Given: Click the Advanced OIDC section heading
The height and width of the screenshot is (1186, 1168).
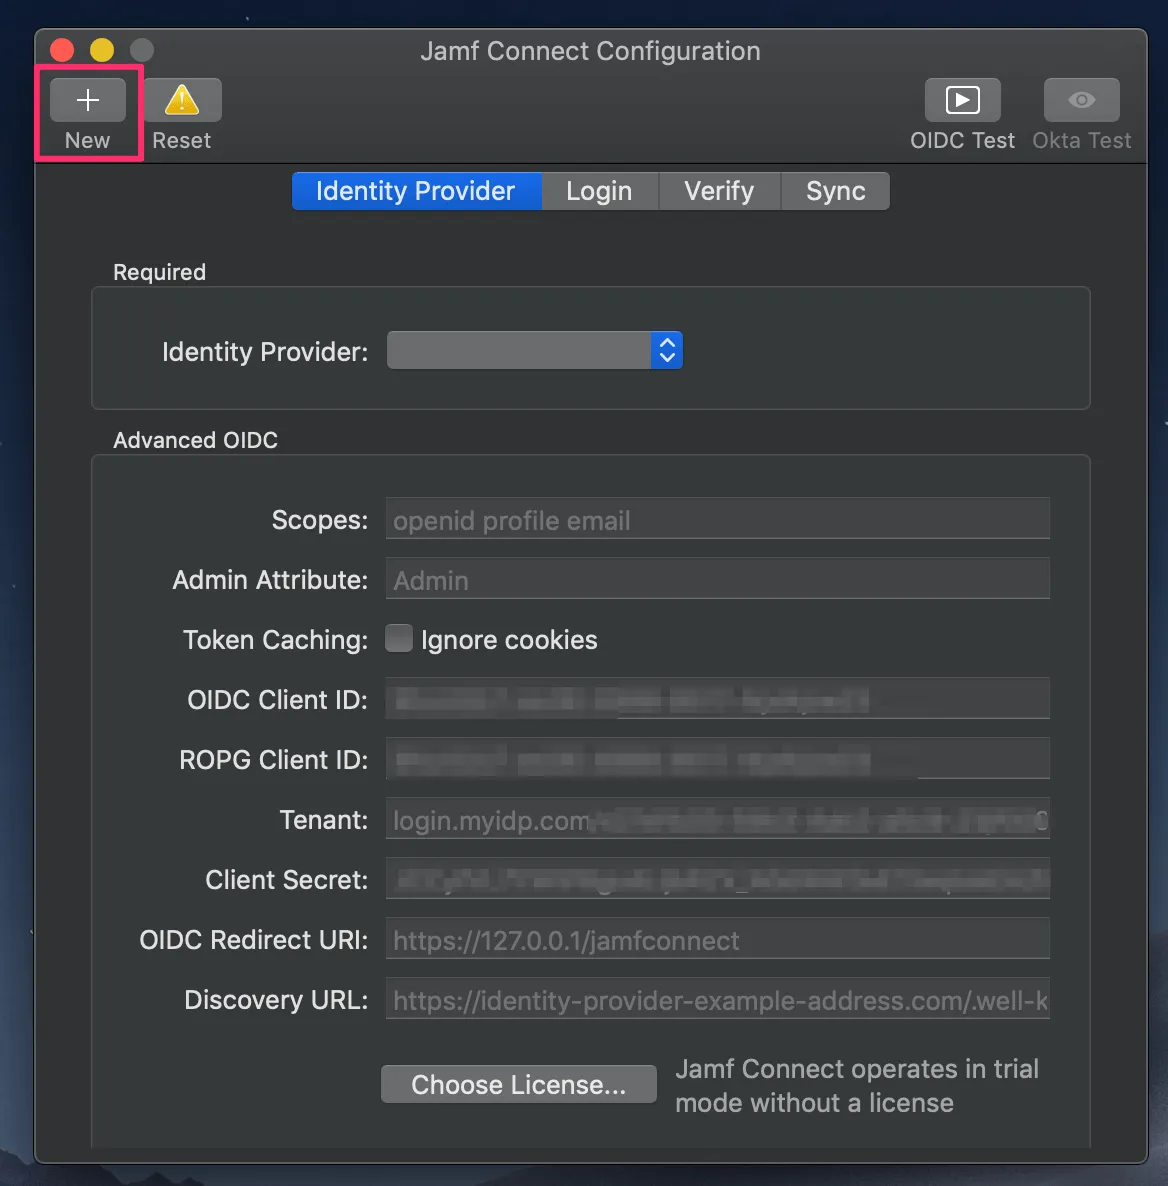Looking at the screenshot, I should tap(195, 440).
